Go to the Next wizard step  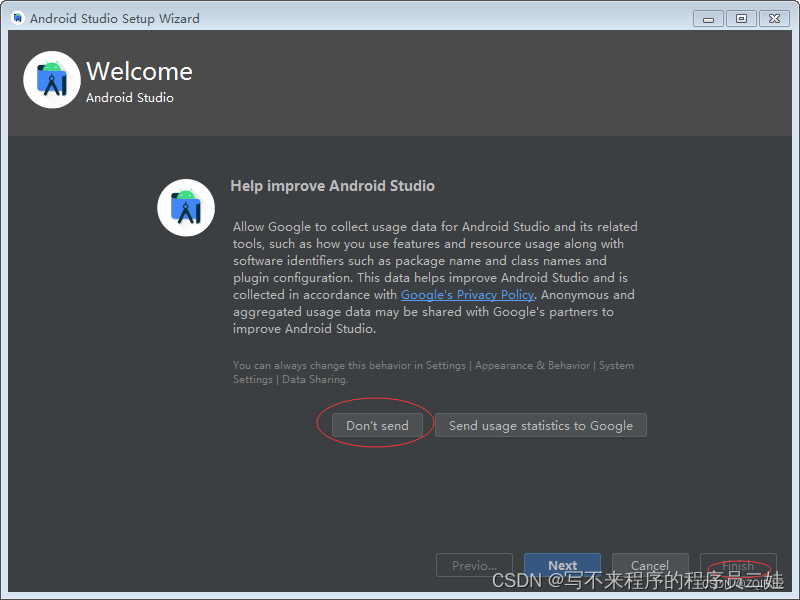(x=562, y=565)
